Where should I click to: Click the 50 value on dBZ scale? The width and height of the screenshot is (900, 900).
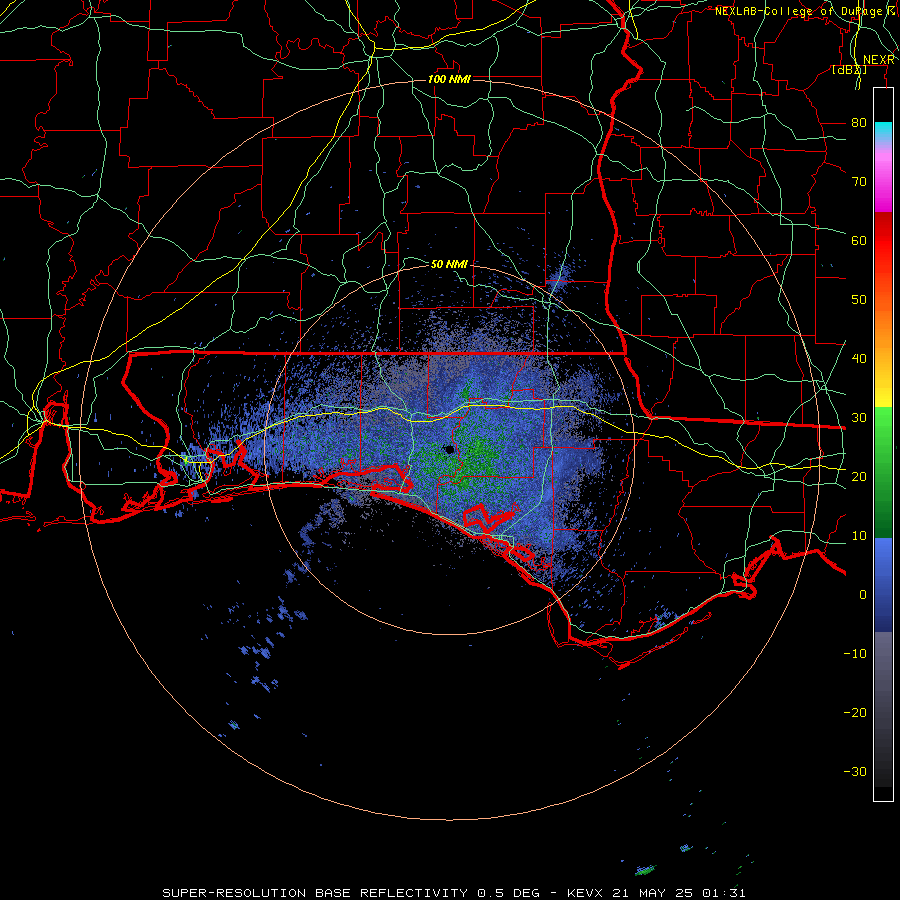click(x=859, y=300)
